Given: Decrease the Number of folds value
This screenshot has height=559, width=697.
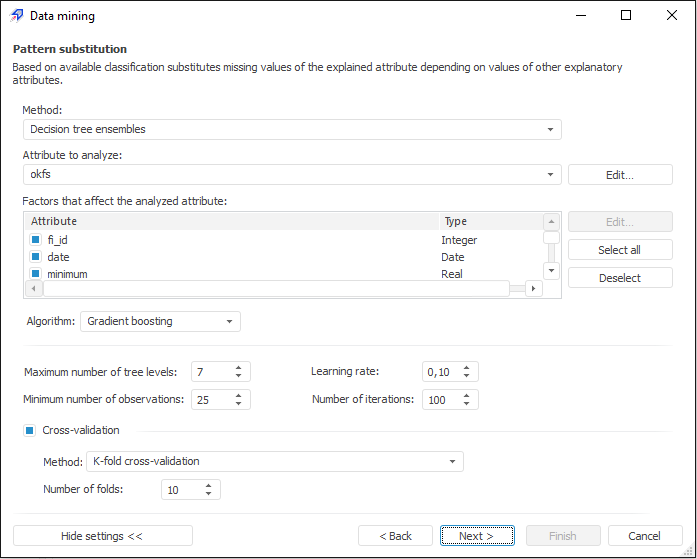Looking at the screenshot, I should [208, 494].
